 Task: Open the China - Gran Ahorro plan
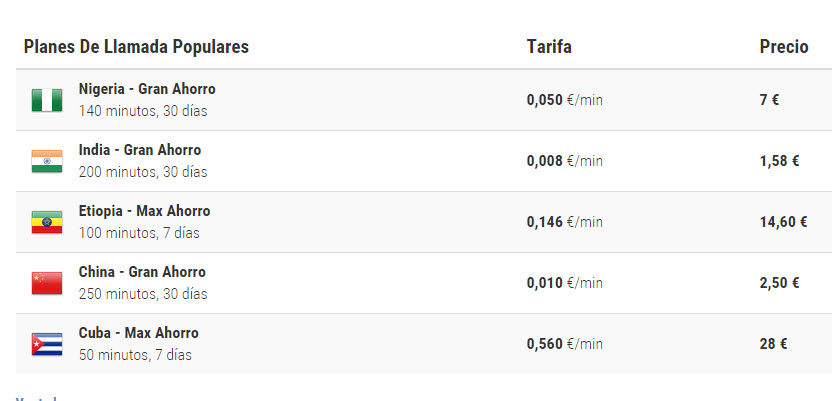coord(142,272)
